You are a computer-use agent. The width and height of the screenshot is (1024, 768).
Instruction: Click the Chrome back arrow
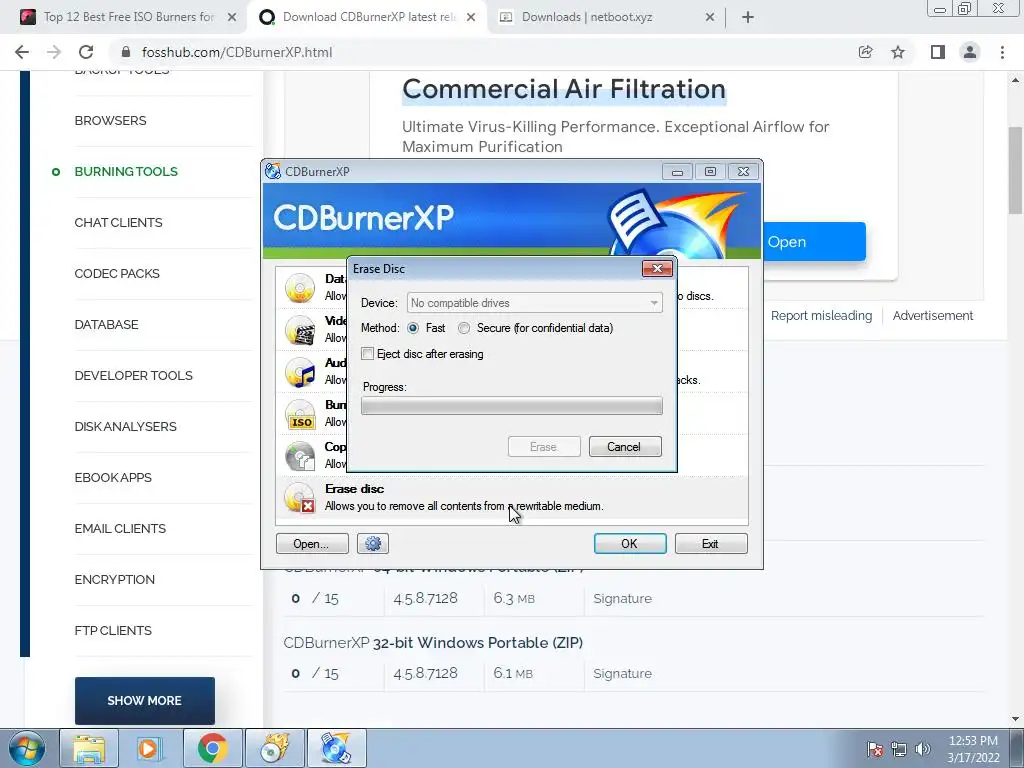point(22,52)
